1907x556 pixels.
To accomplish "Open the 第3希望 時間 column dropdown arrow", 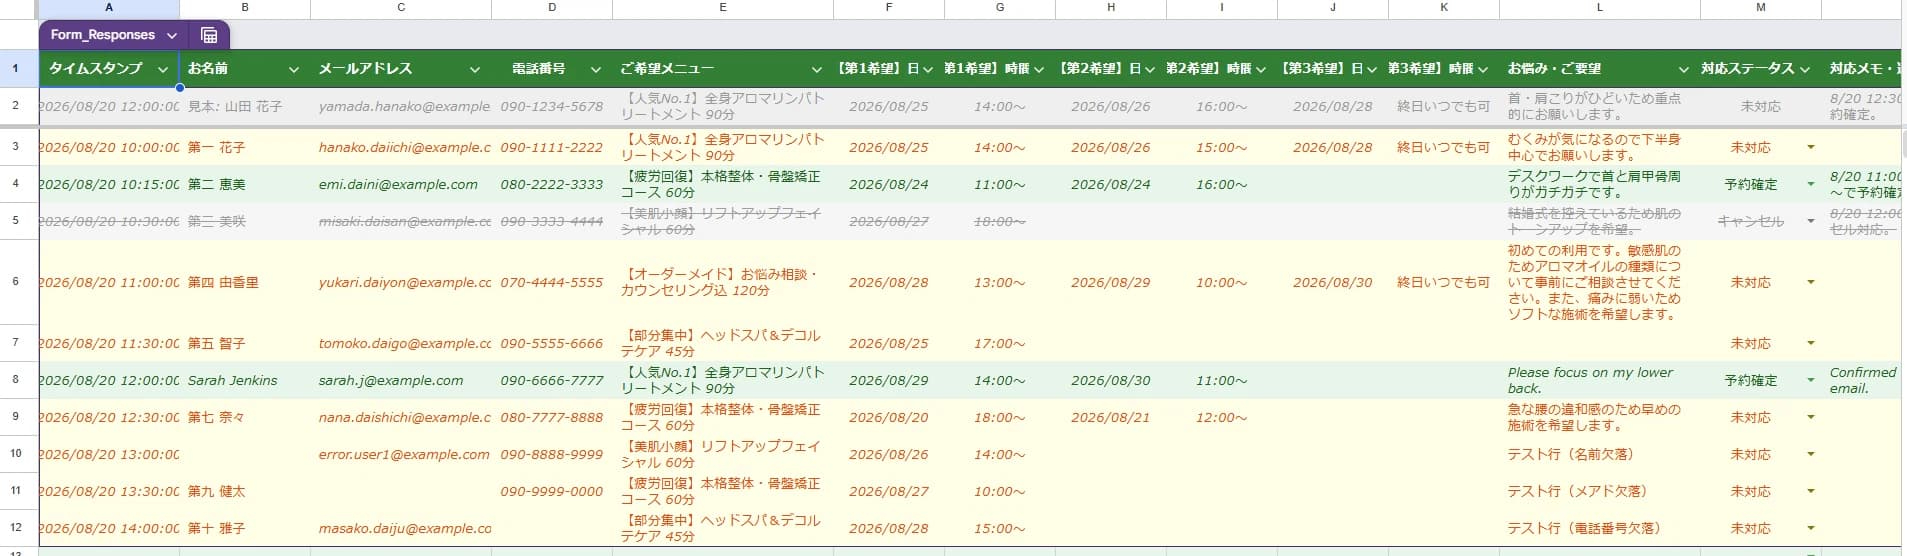I will click(x=1483, y=69).
